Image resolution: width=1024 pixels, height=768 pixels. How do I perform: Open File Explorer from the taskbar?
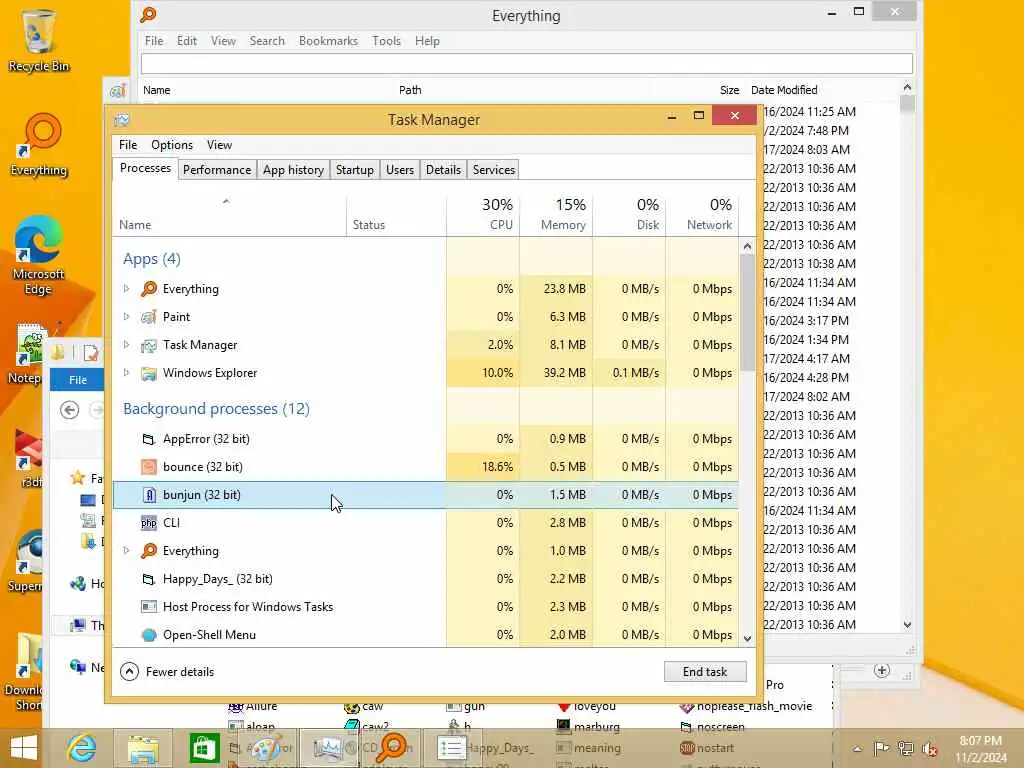pos(143,748)
